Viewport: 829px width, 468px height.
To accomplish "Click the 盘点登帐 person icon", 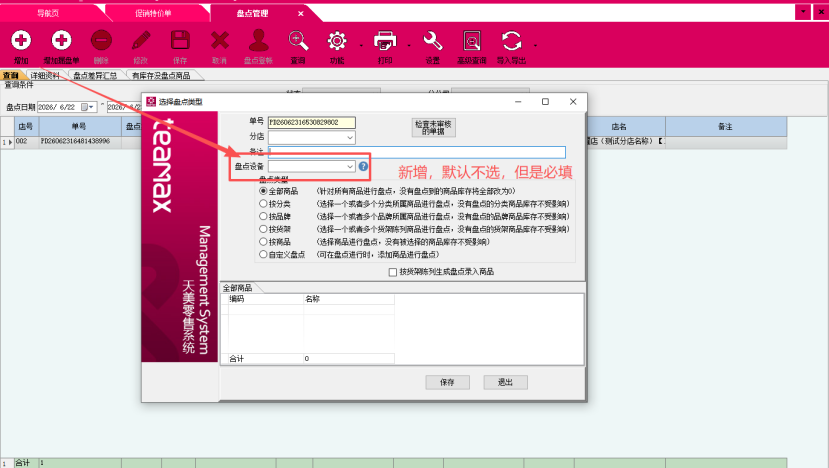I will [259, 41].
